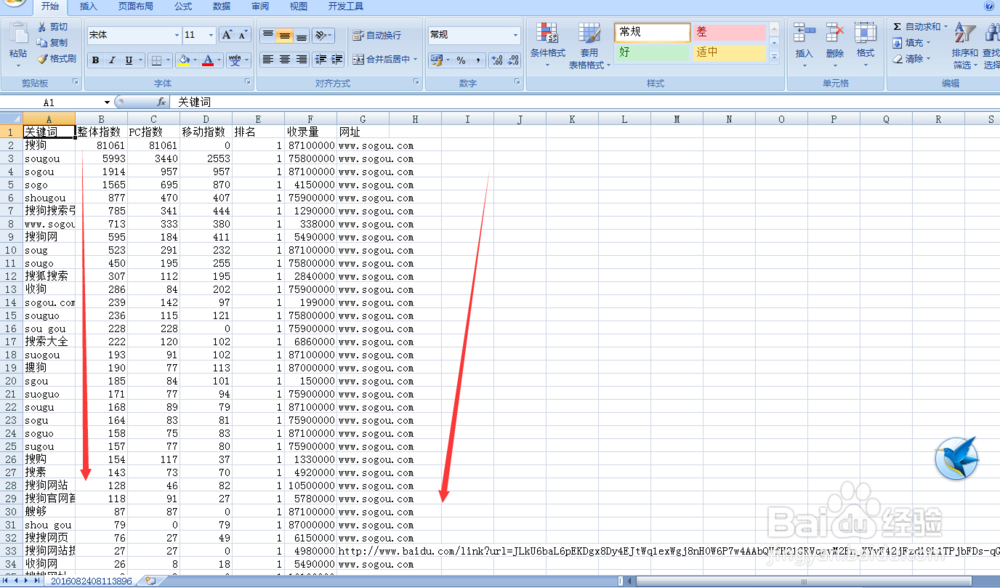Click the accounting number format icon
Image resolution: width=1000 pixels, height=588 pixels.
pos(436,60)
